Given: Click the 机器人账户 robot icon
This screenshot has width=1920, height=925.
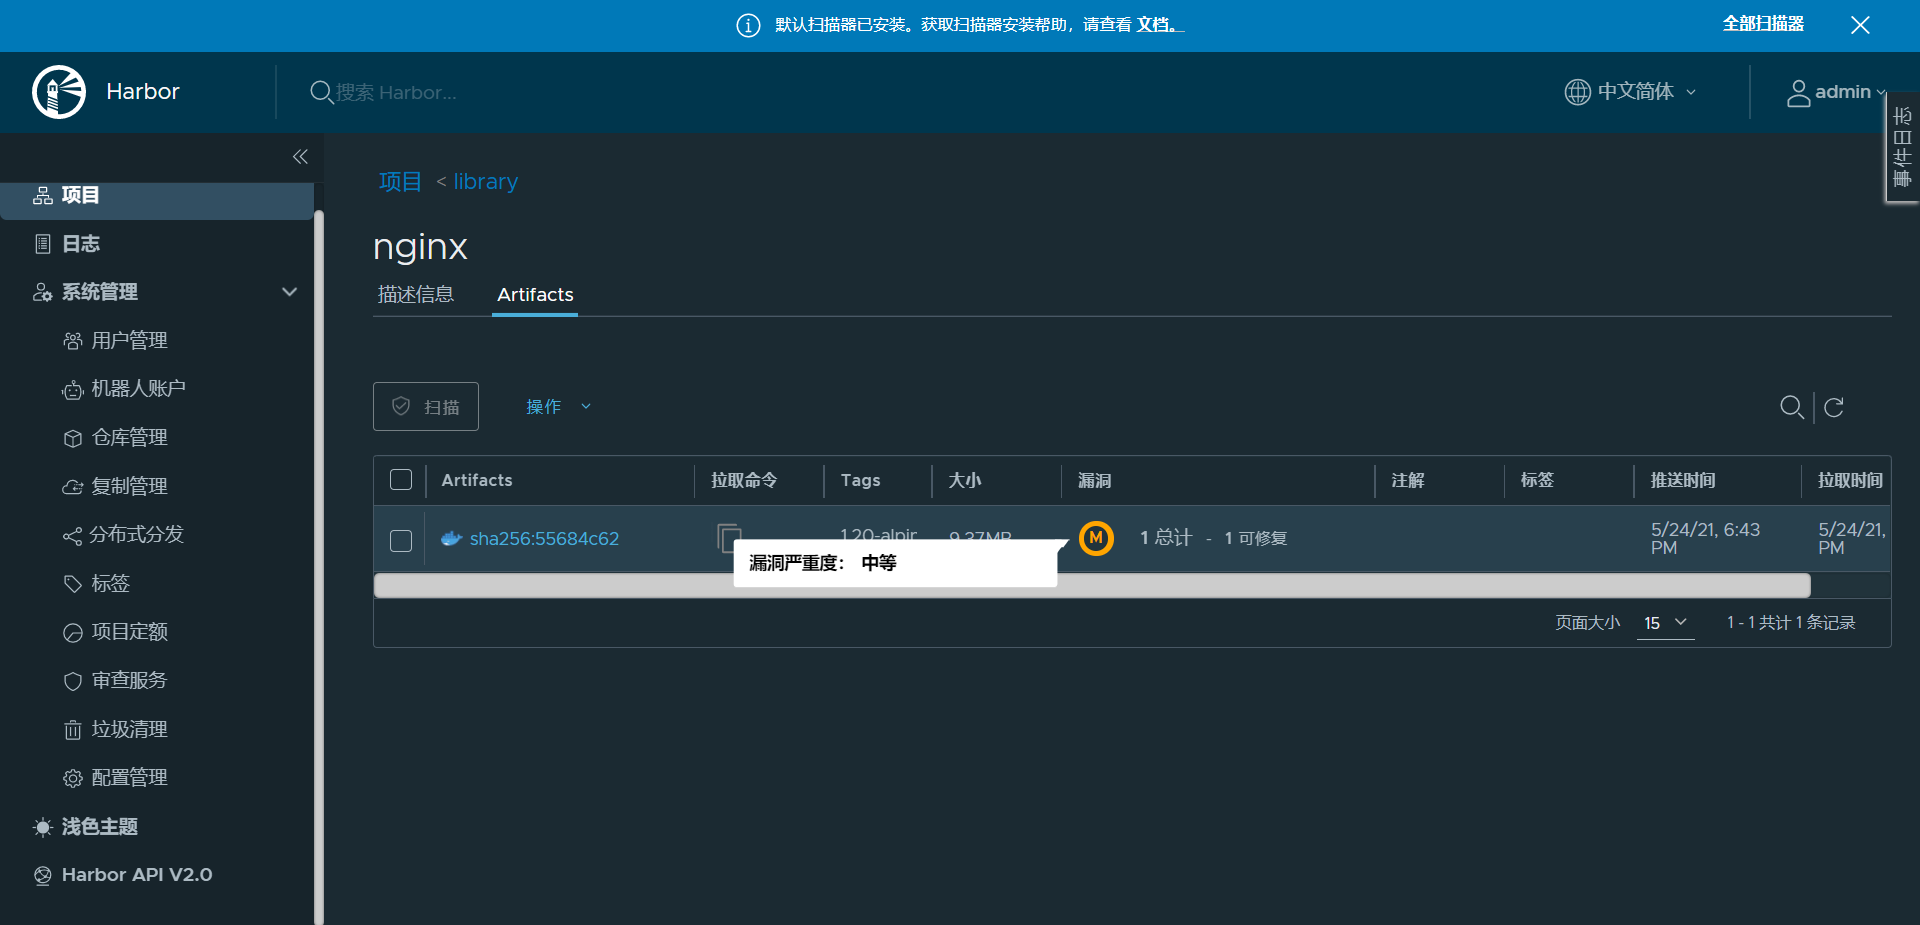Looking at the screenshot, I should (x=73, y=389).
